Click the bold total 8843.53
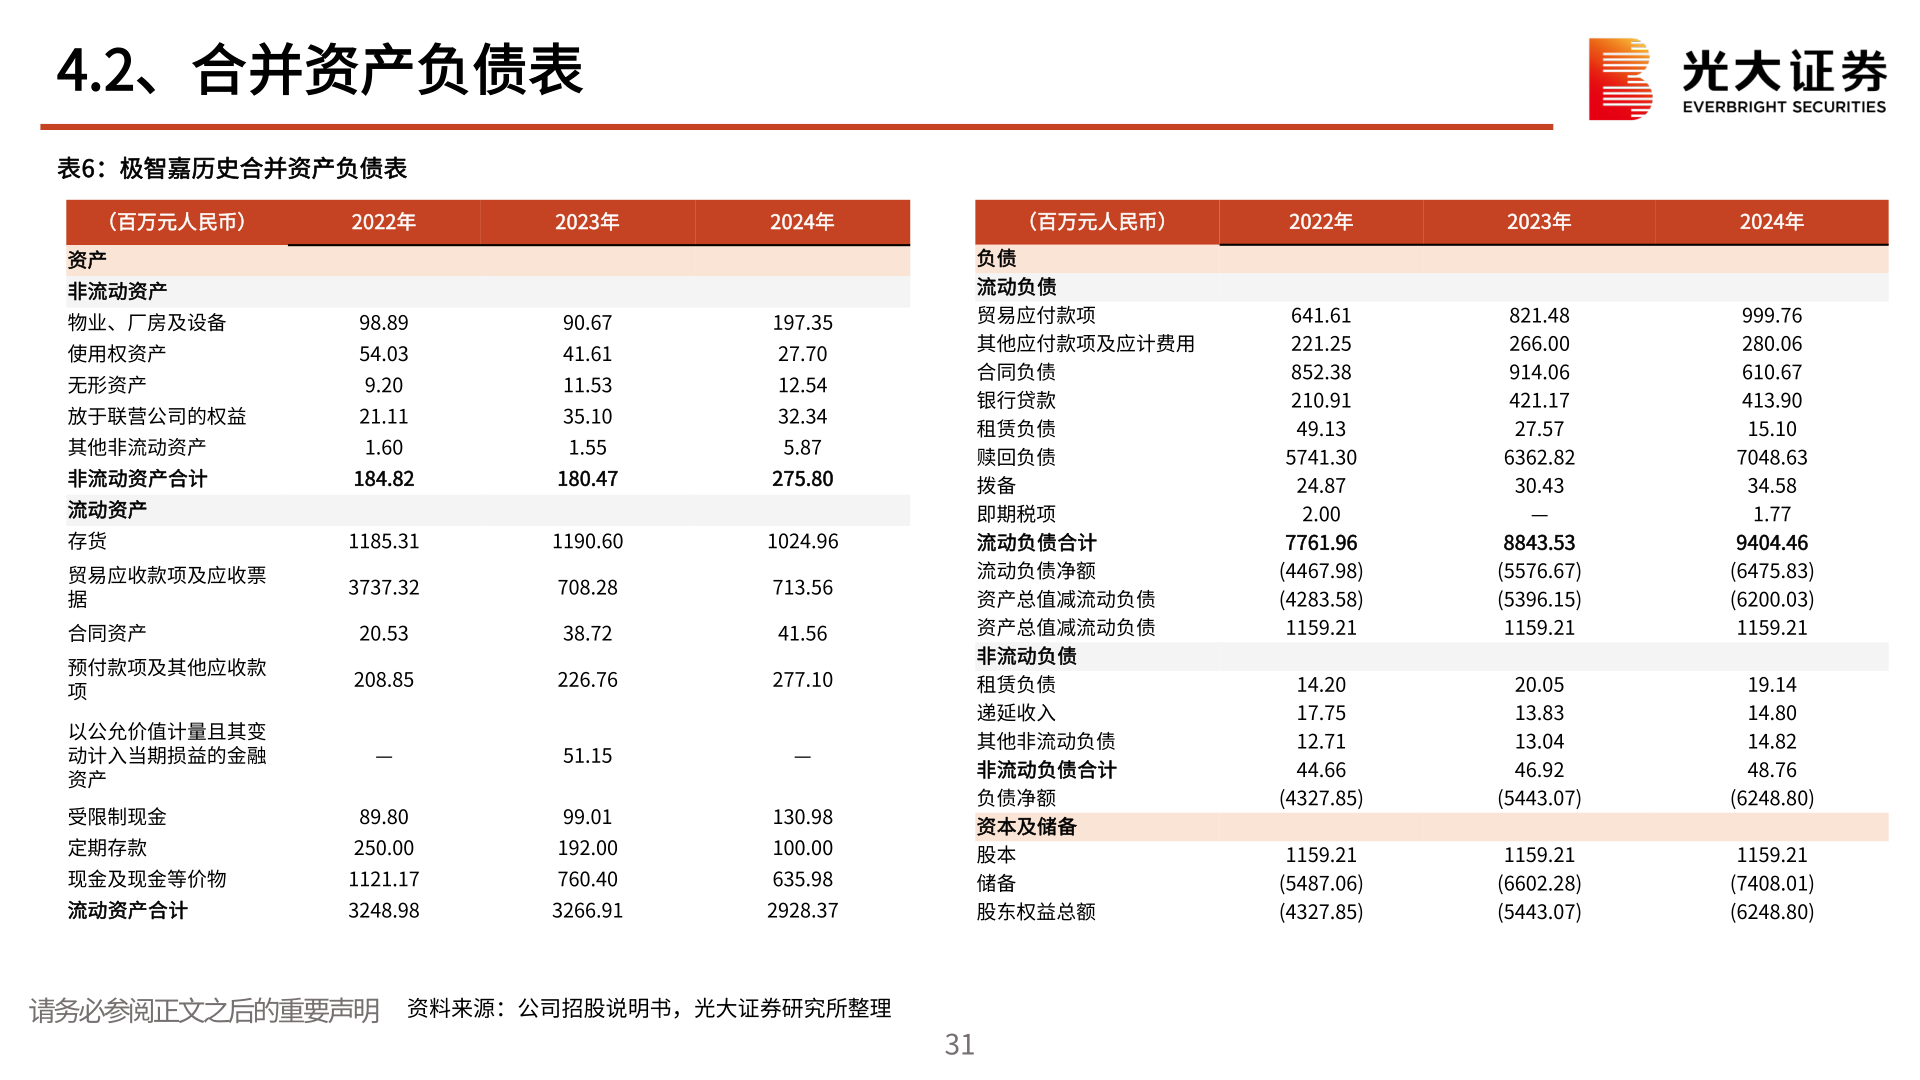This screenshot has width=1920, height=1080. click(1539, 543)
